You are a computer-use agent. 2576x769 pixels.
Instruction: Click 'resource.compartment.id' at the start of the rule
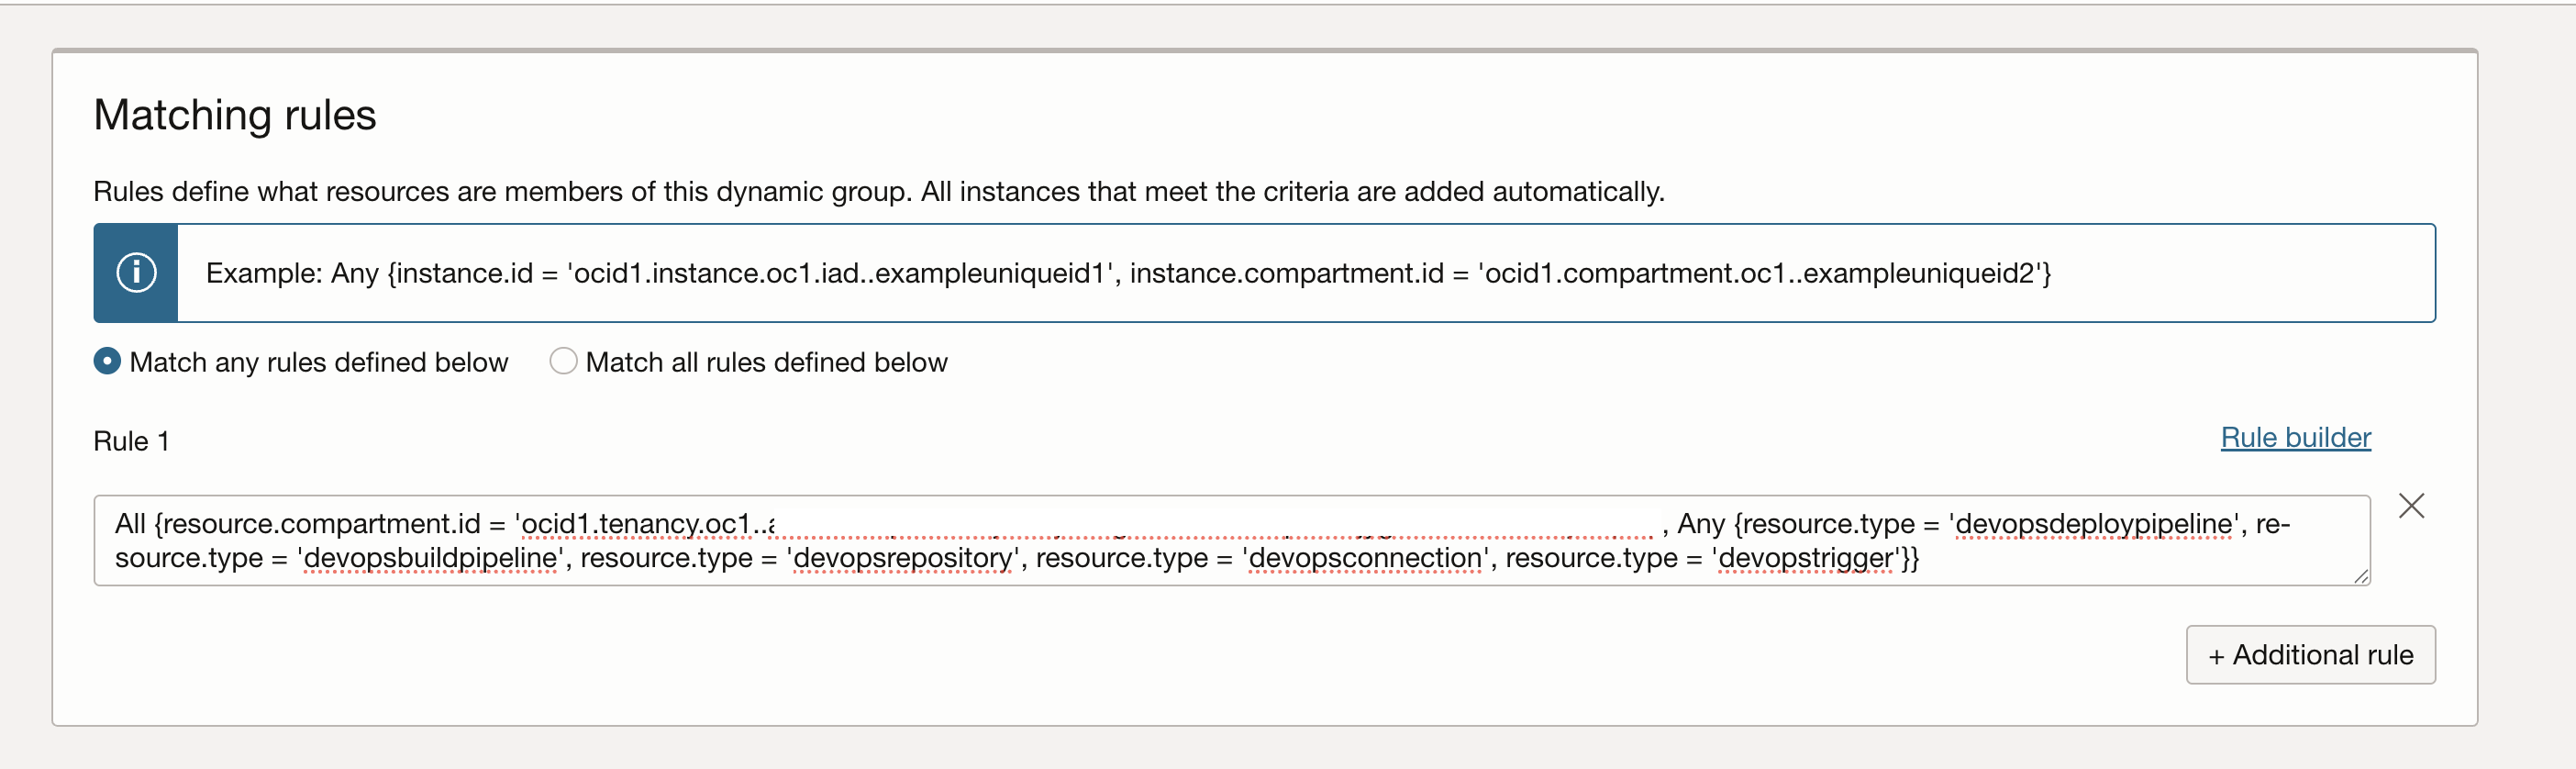[321, 524]
